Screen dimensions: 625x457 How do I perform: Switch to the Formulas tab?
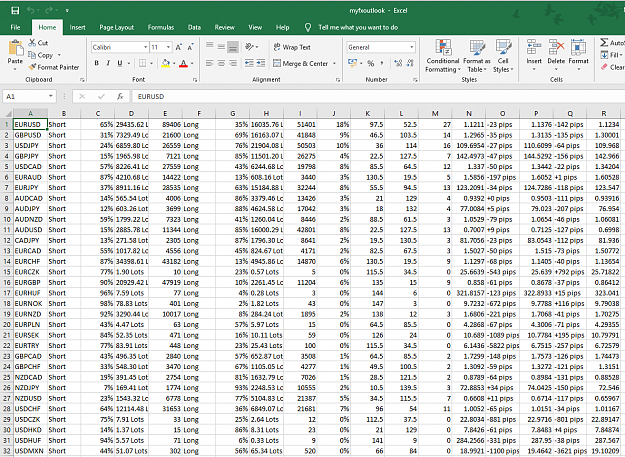click(x=161, y=27)
